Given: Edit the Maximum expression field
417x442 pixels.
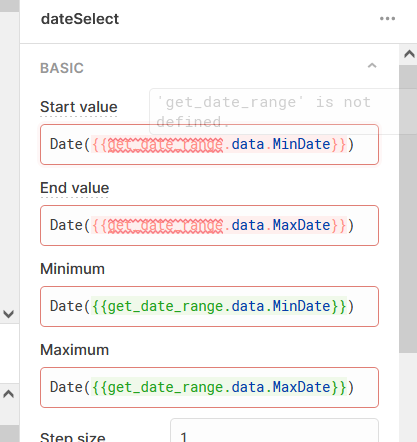Looking at the screenshot, I should (x=209, y=387).
